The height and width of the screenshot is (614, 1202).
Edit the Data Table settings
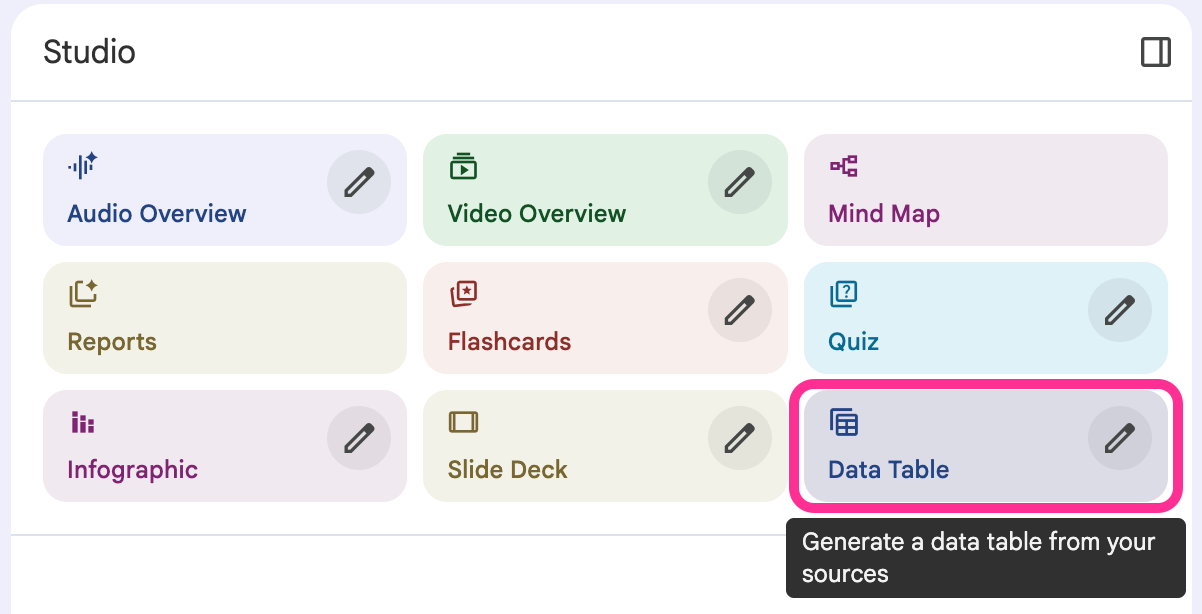tap(1120, 437)
